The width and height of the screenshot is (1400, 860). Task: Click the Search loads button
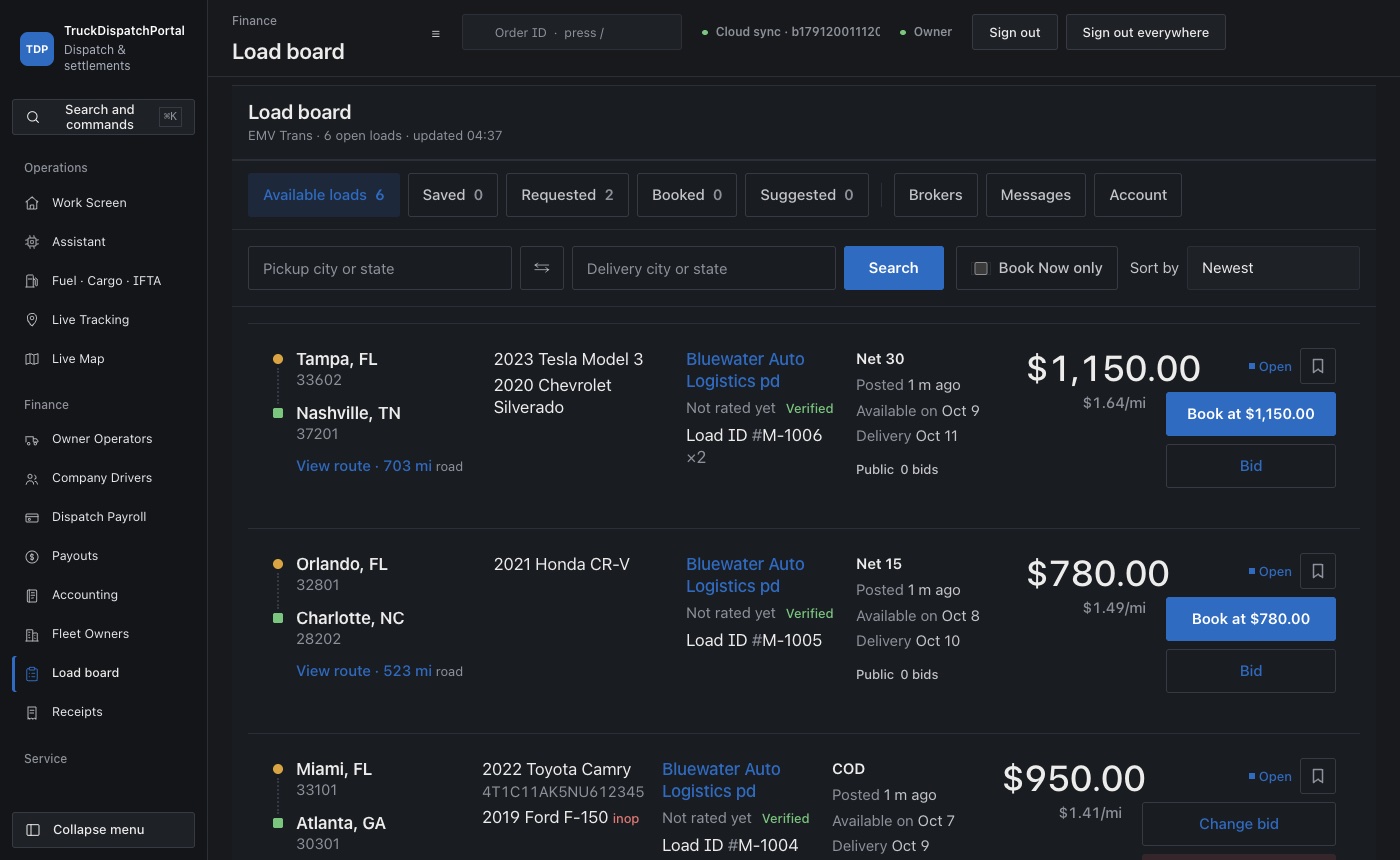[894, 268]
